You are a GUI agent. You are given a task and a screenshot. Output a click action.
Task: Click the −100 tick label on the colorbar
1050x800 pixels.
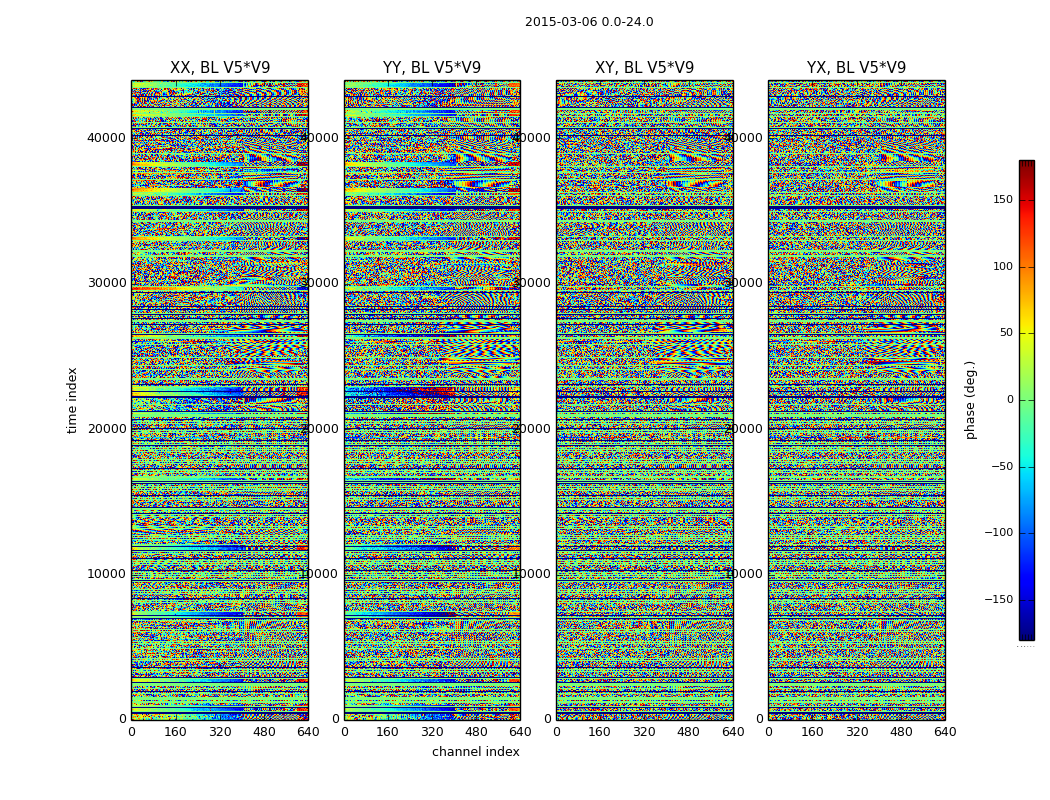998,532
